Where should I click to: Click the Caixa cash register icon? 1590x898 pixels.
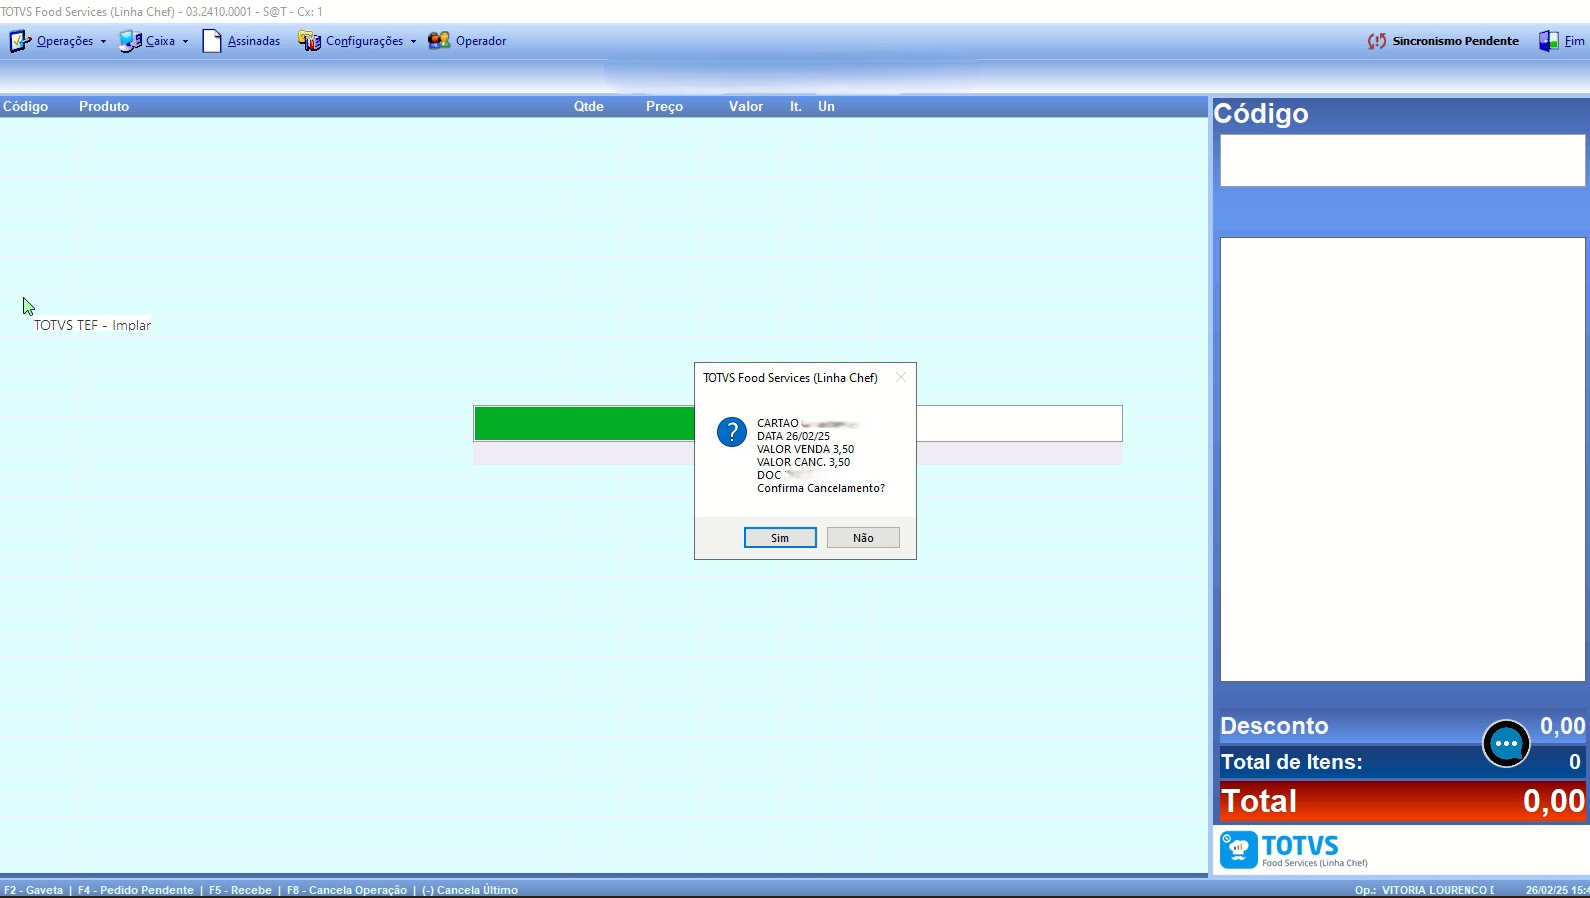[x=130, y=41]
